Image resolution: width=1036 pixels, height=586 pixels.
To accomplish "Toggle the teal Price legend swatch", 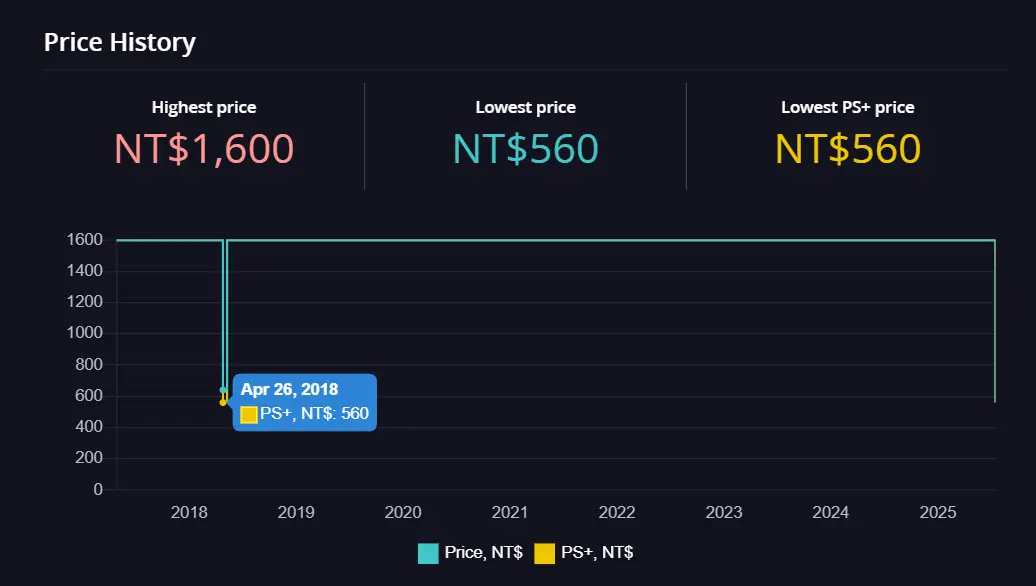I will (428, 553).
